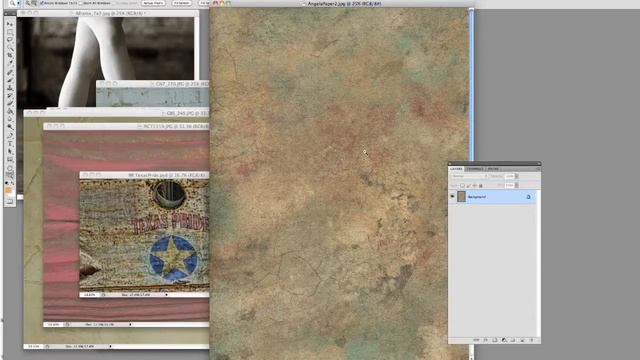Select the Shape tool

[9, 159]
